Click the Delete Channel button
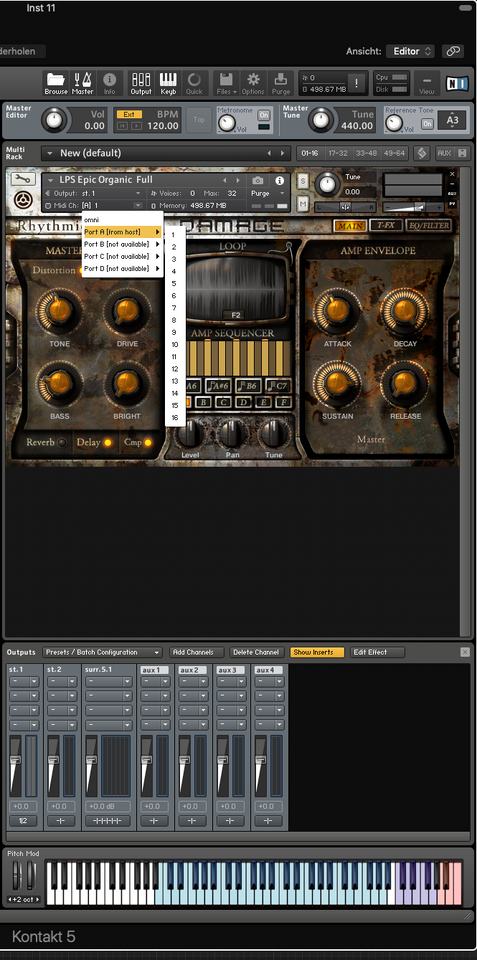This screenshot has width=477, height=960. (x=257, y=652)
